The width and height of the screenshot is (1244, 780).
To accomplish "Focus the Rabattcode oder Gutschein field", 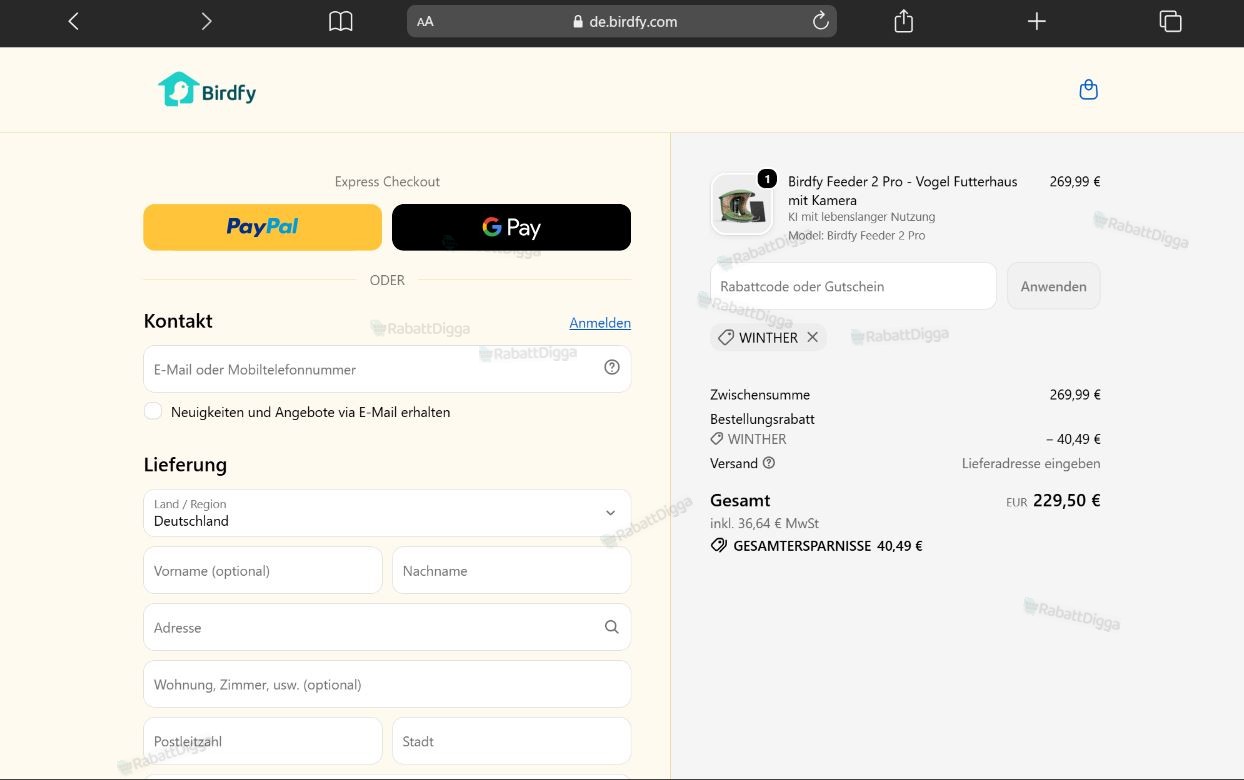I will 853,286.
